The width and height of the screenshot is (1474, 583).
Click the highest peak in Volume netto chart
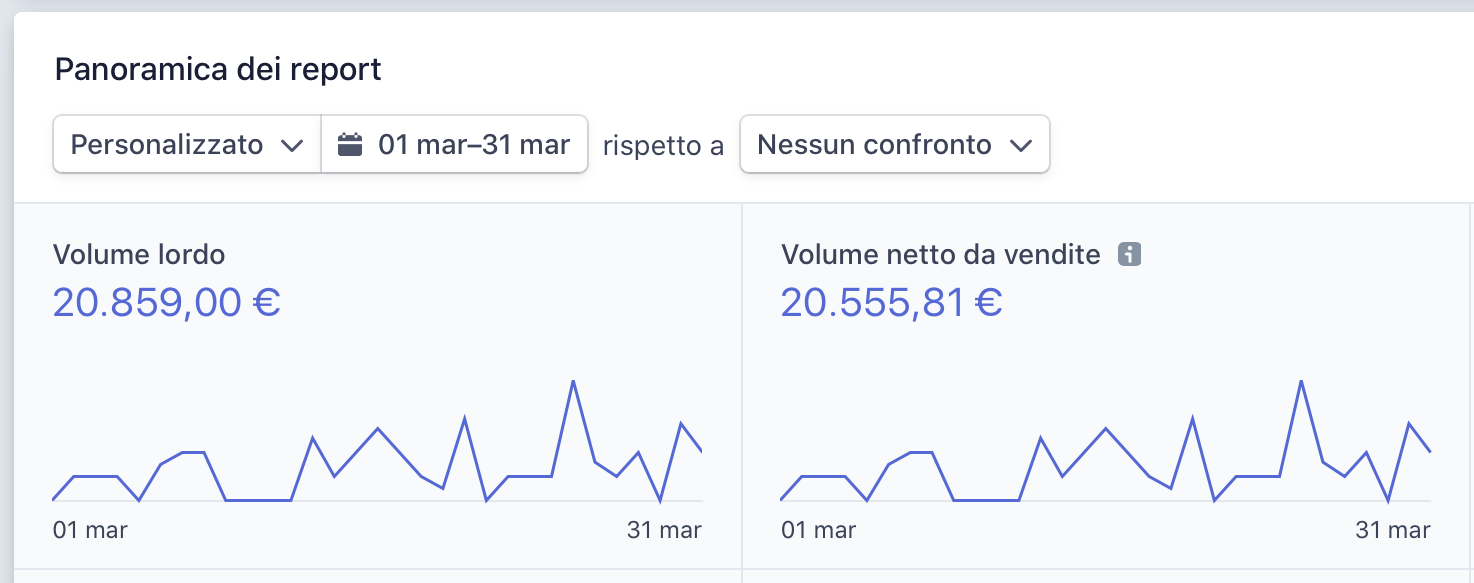[x=1301, y=382]
